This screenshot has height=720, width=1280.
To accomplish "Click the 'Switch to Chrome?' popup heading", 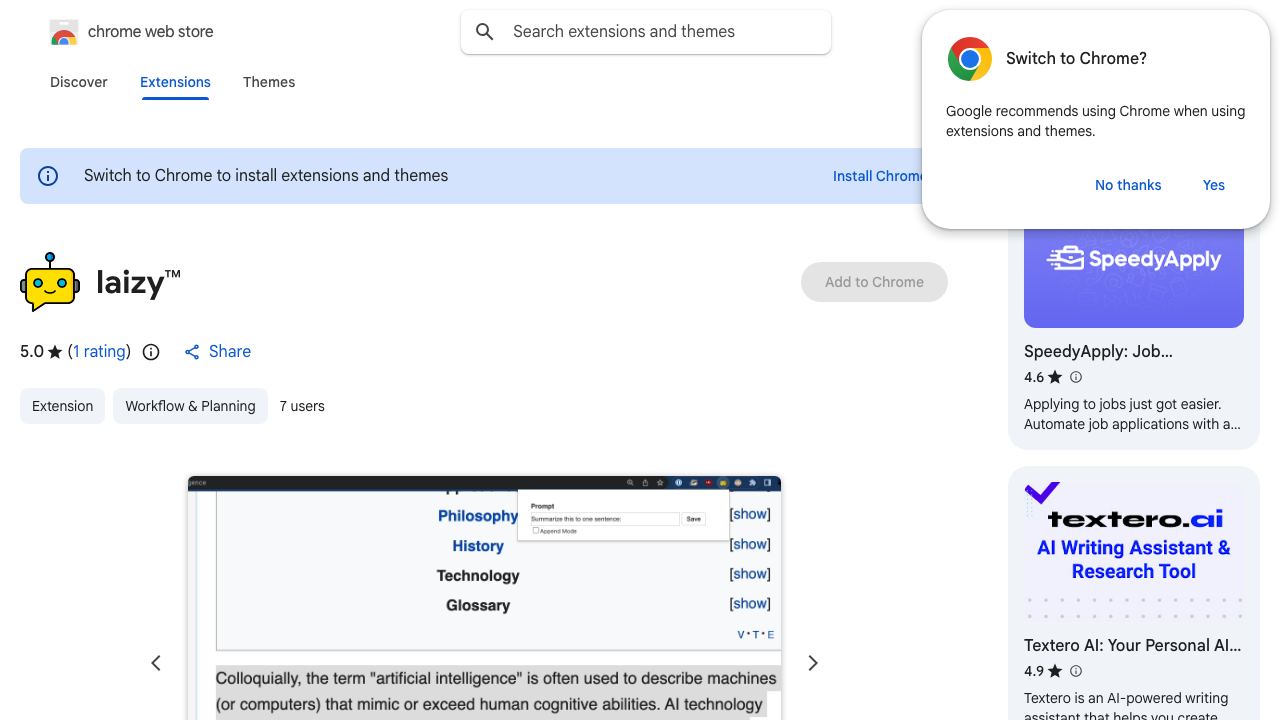I will pyautogui.click(x=1076, y=59).
